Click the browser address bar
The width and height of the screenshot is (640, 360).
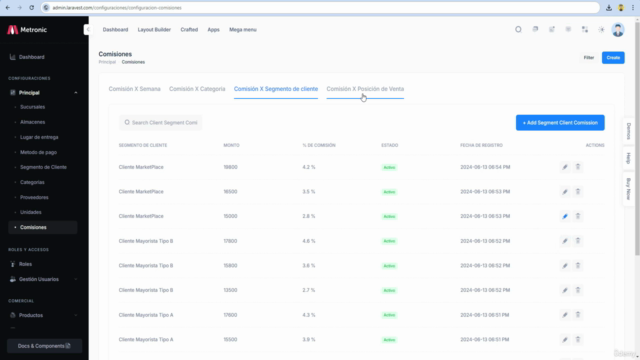tap(320, 7)
